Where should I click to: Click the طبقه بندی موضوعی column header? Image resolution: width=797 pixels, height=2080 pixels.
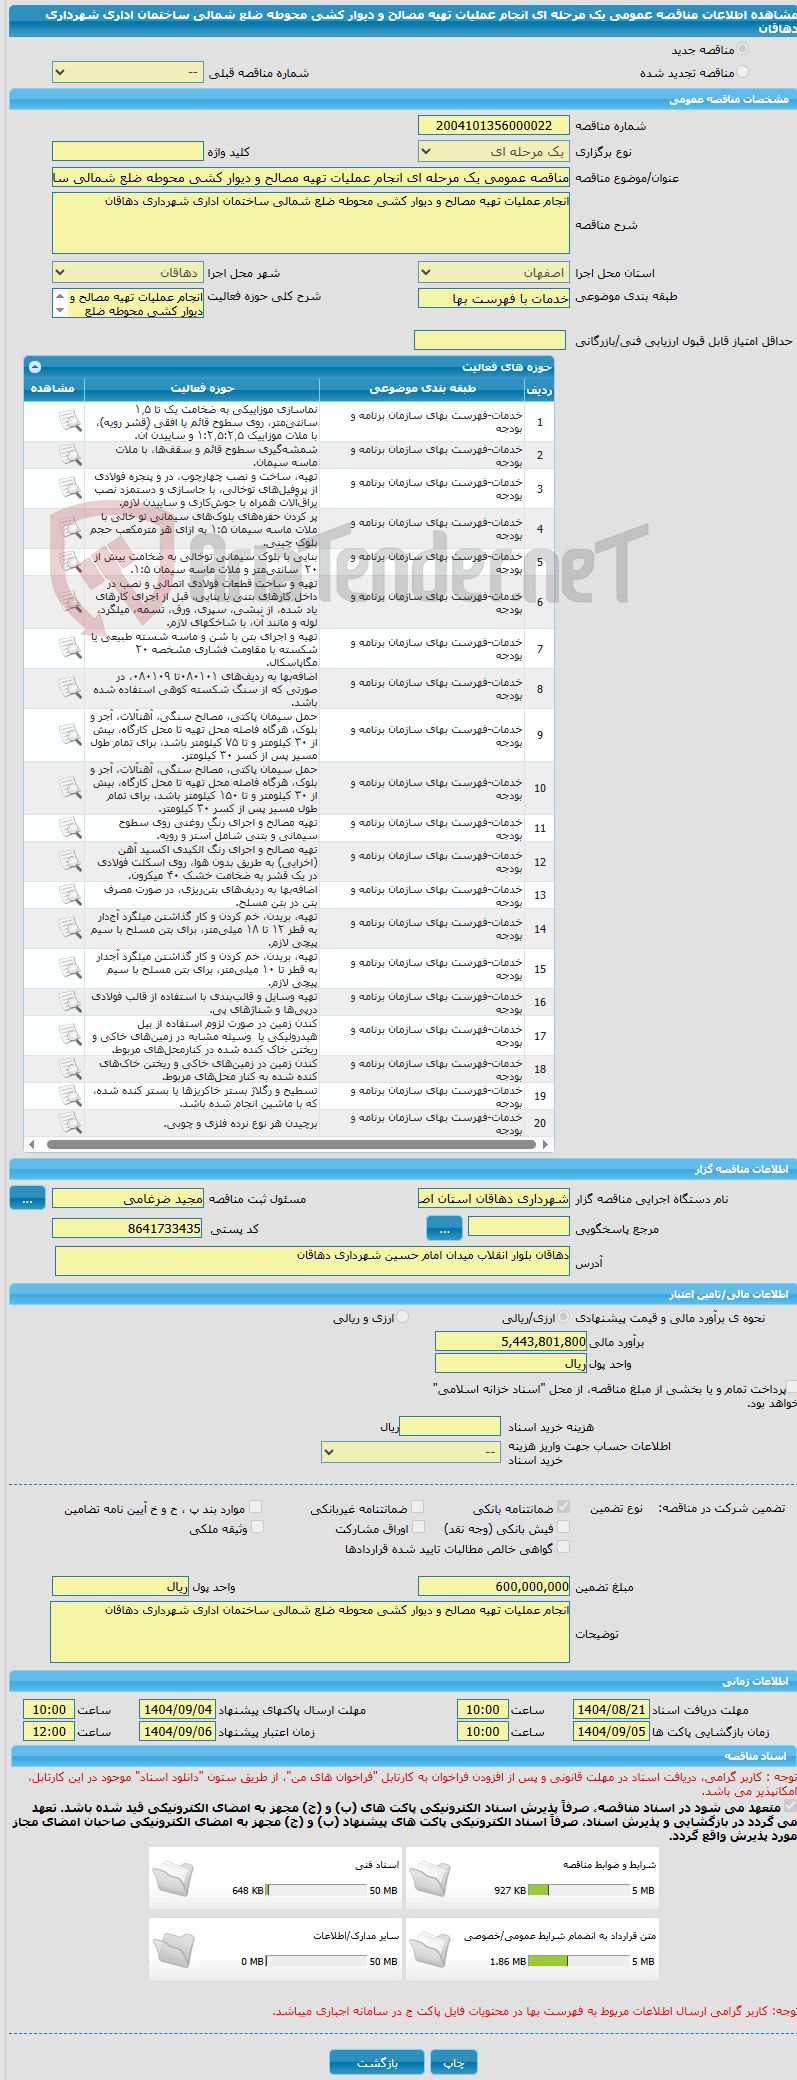coord(422,388)
